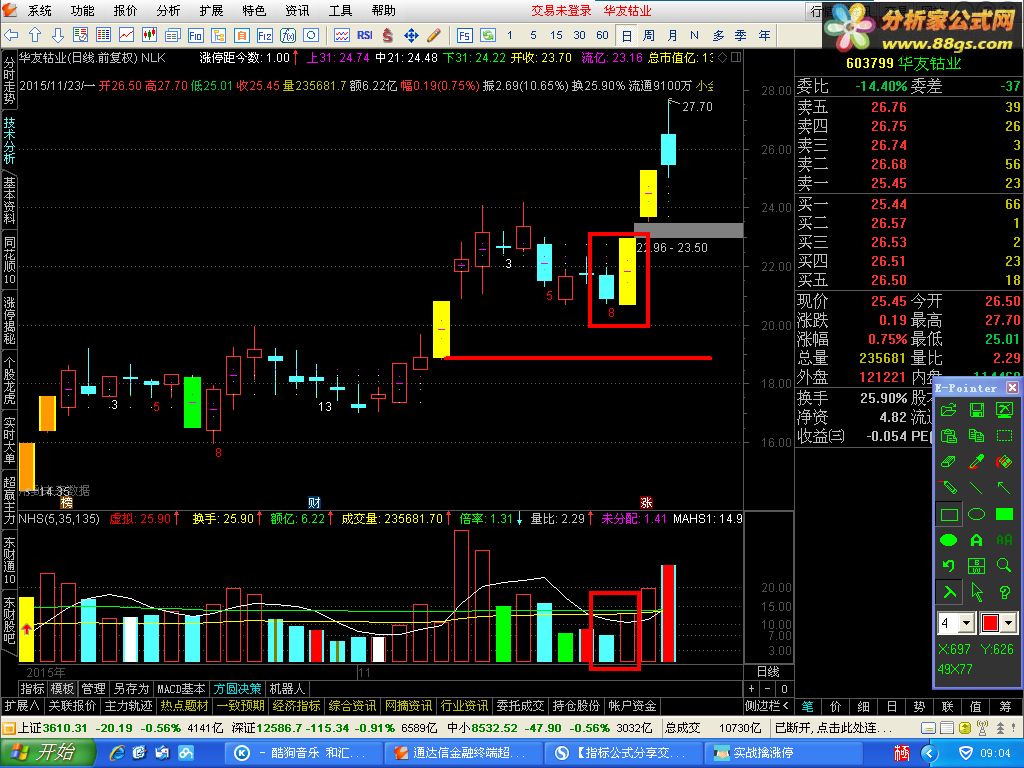Open the candlestick chart toolbar icon
This screenshot has height=768, width=1024.
[150, 35]
